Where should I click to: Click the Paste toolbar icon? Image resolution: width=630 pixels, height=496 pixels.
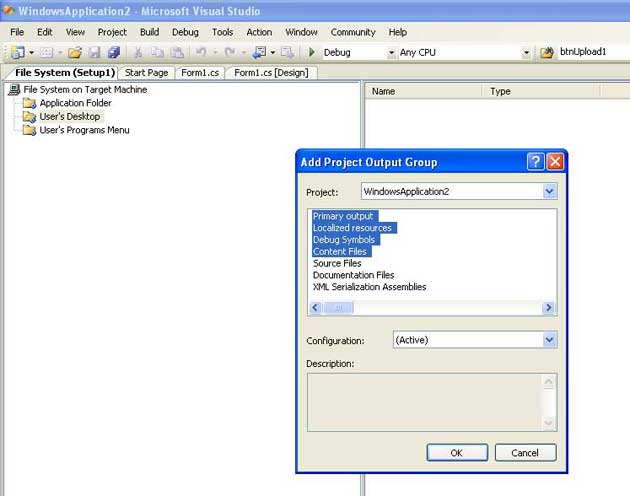[x=177, y=52]
